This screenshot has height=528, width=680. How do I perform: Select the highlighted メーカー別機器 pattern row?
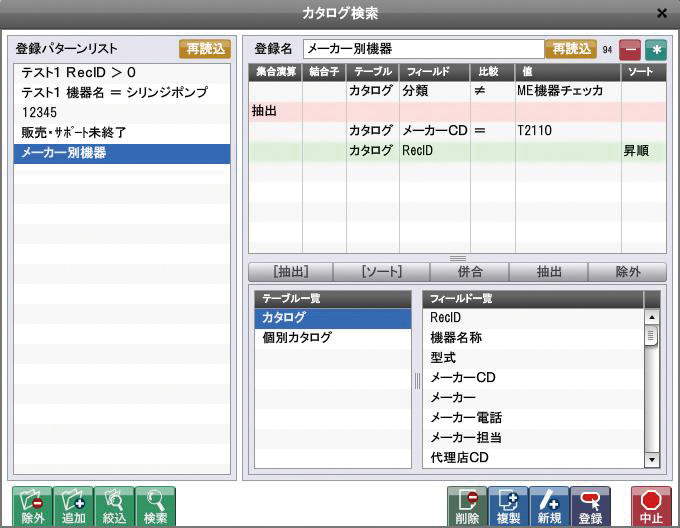click(x=122, y=153)
